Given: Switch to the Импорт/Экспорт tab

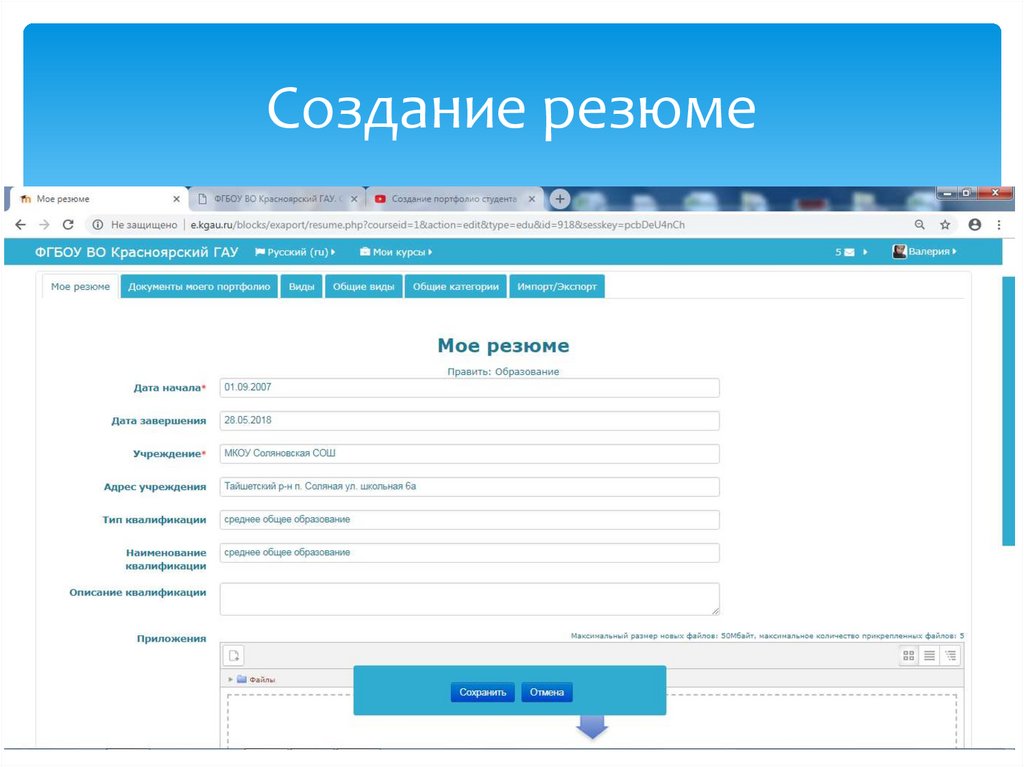Looking at the screenshot, I should (556, 286).
